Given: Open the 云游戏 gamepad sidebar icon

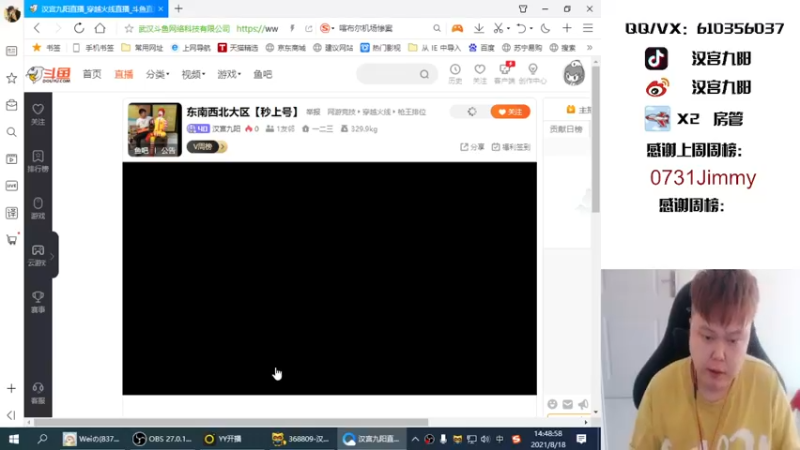Looking at the screenshot, I should (x=37, y=255).
